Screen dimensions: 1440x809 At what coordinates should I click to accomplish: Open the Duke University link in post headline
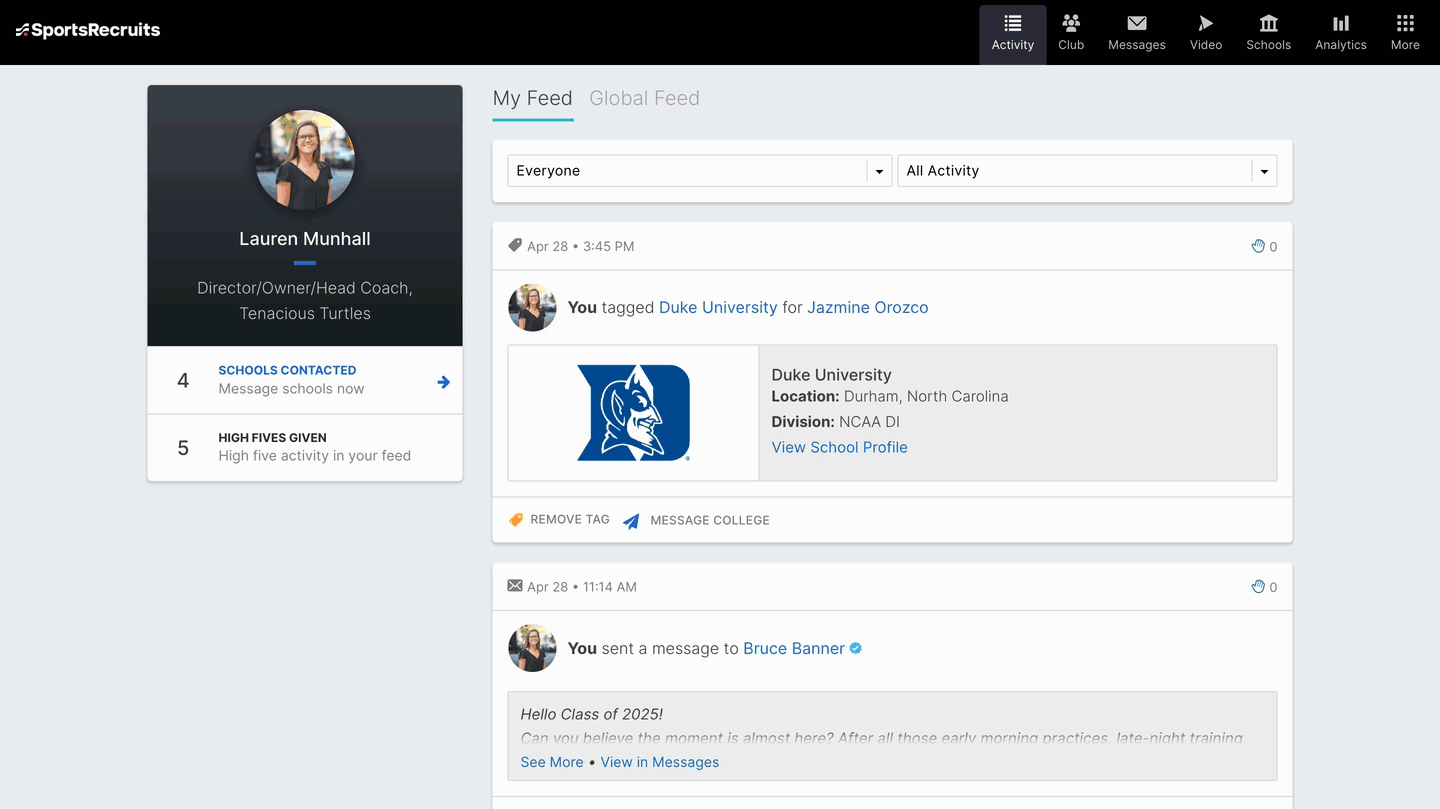point(718,308)
